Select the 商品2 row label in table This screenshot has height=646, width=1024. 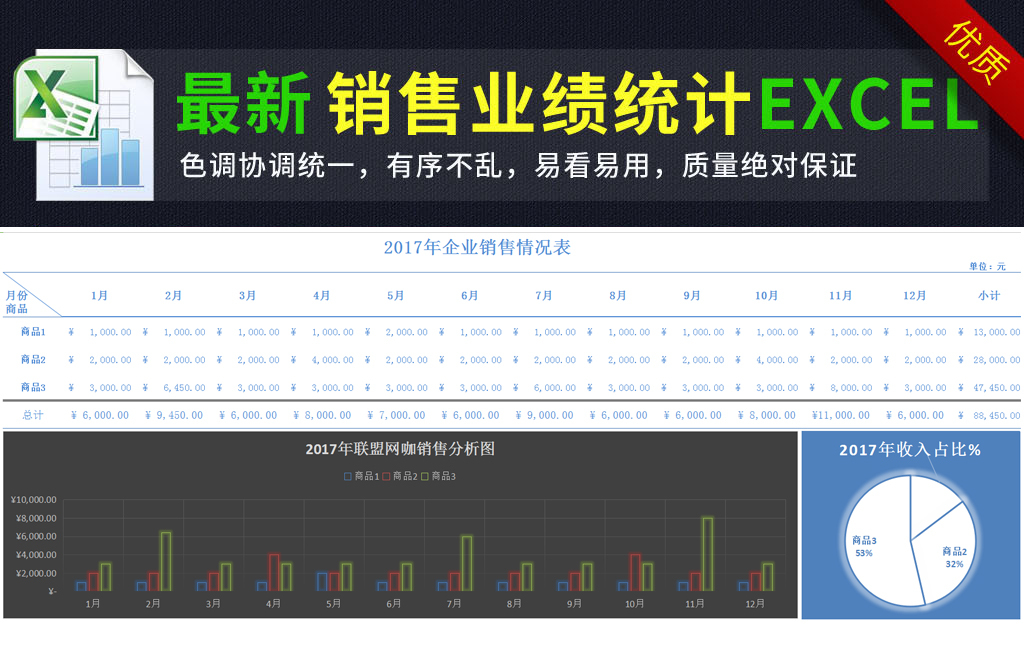click(33, 360)
